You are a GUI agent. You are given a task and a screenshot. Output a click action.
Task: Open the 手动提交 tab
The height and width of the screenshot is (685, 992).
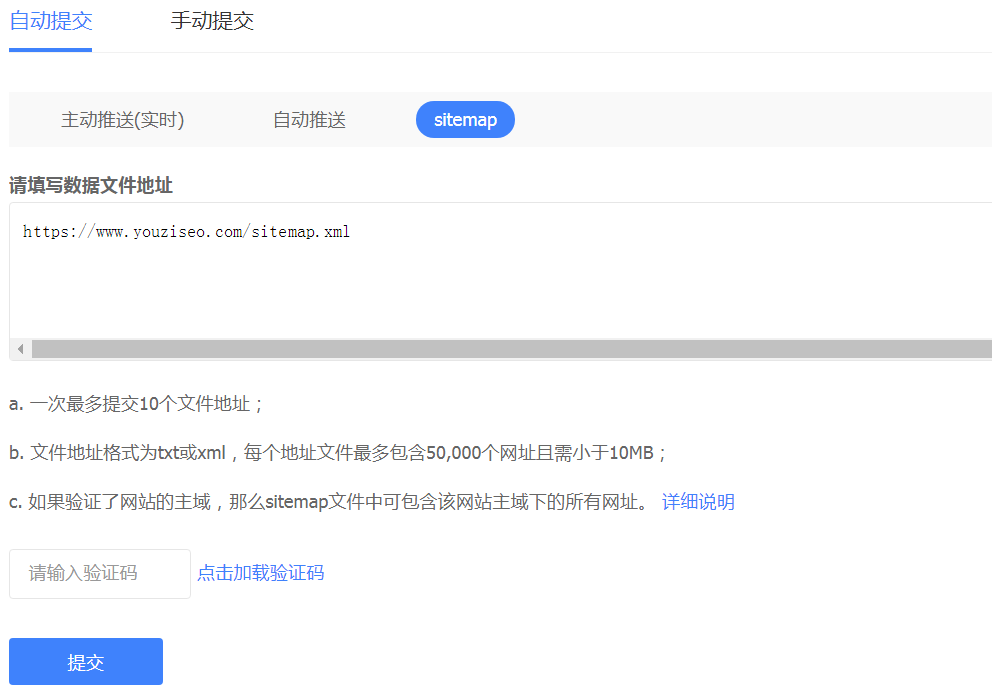click(x=212, y=22)
